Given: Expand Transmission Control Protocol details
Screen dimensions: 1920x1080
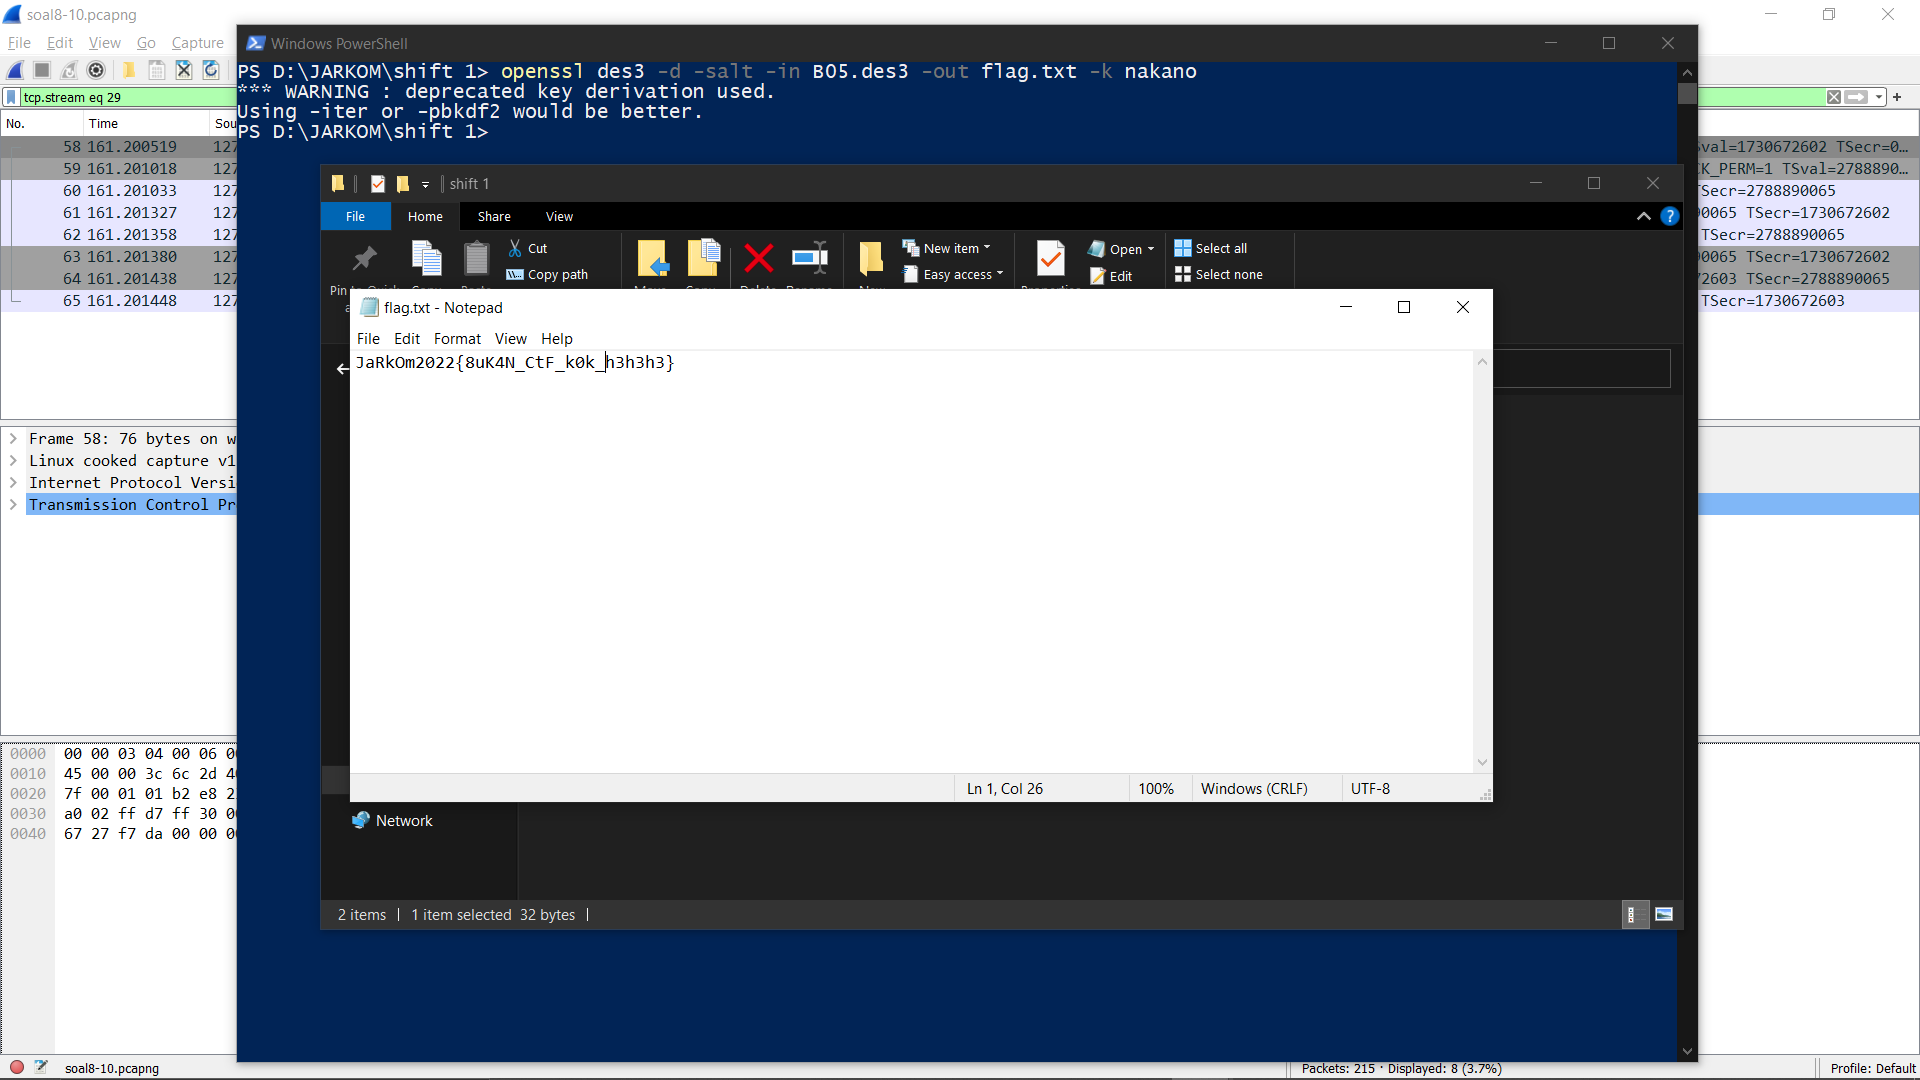Looking at the screenshot, I should tap(13, 505).
